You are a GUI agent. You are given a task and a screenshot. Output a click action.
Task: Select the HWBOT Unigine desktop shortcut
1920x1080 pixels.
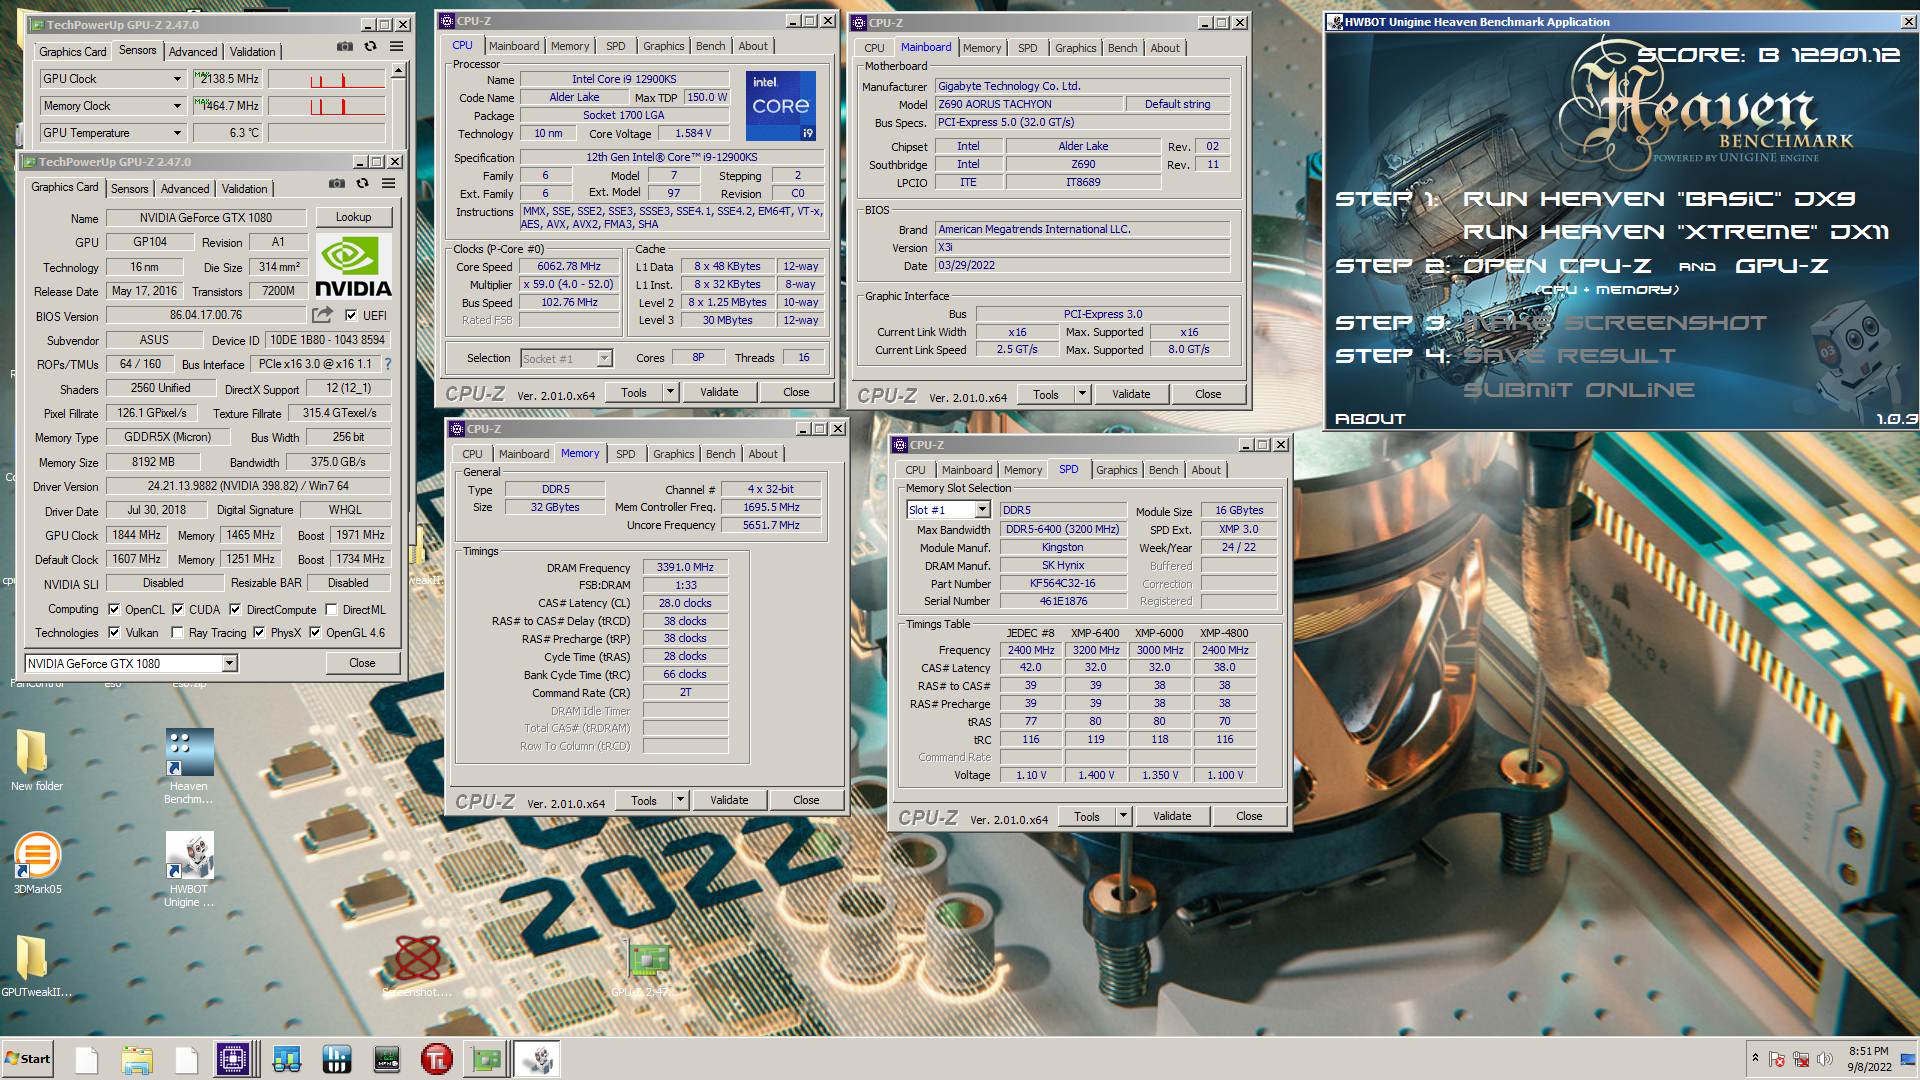coord(189,870)
